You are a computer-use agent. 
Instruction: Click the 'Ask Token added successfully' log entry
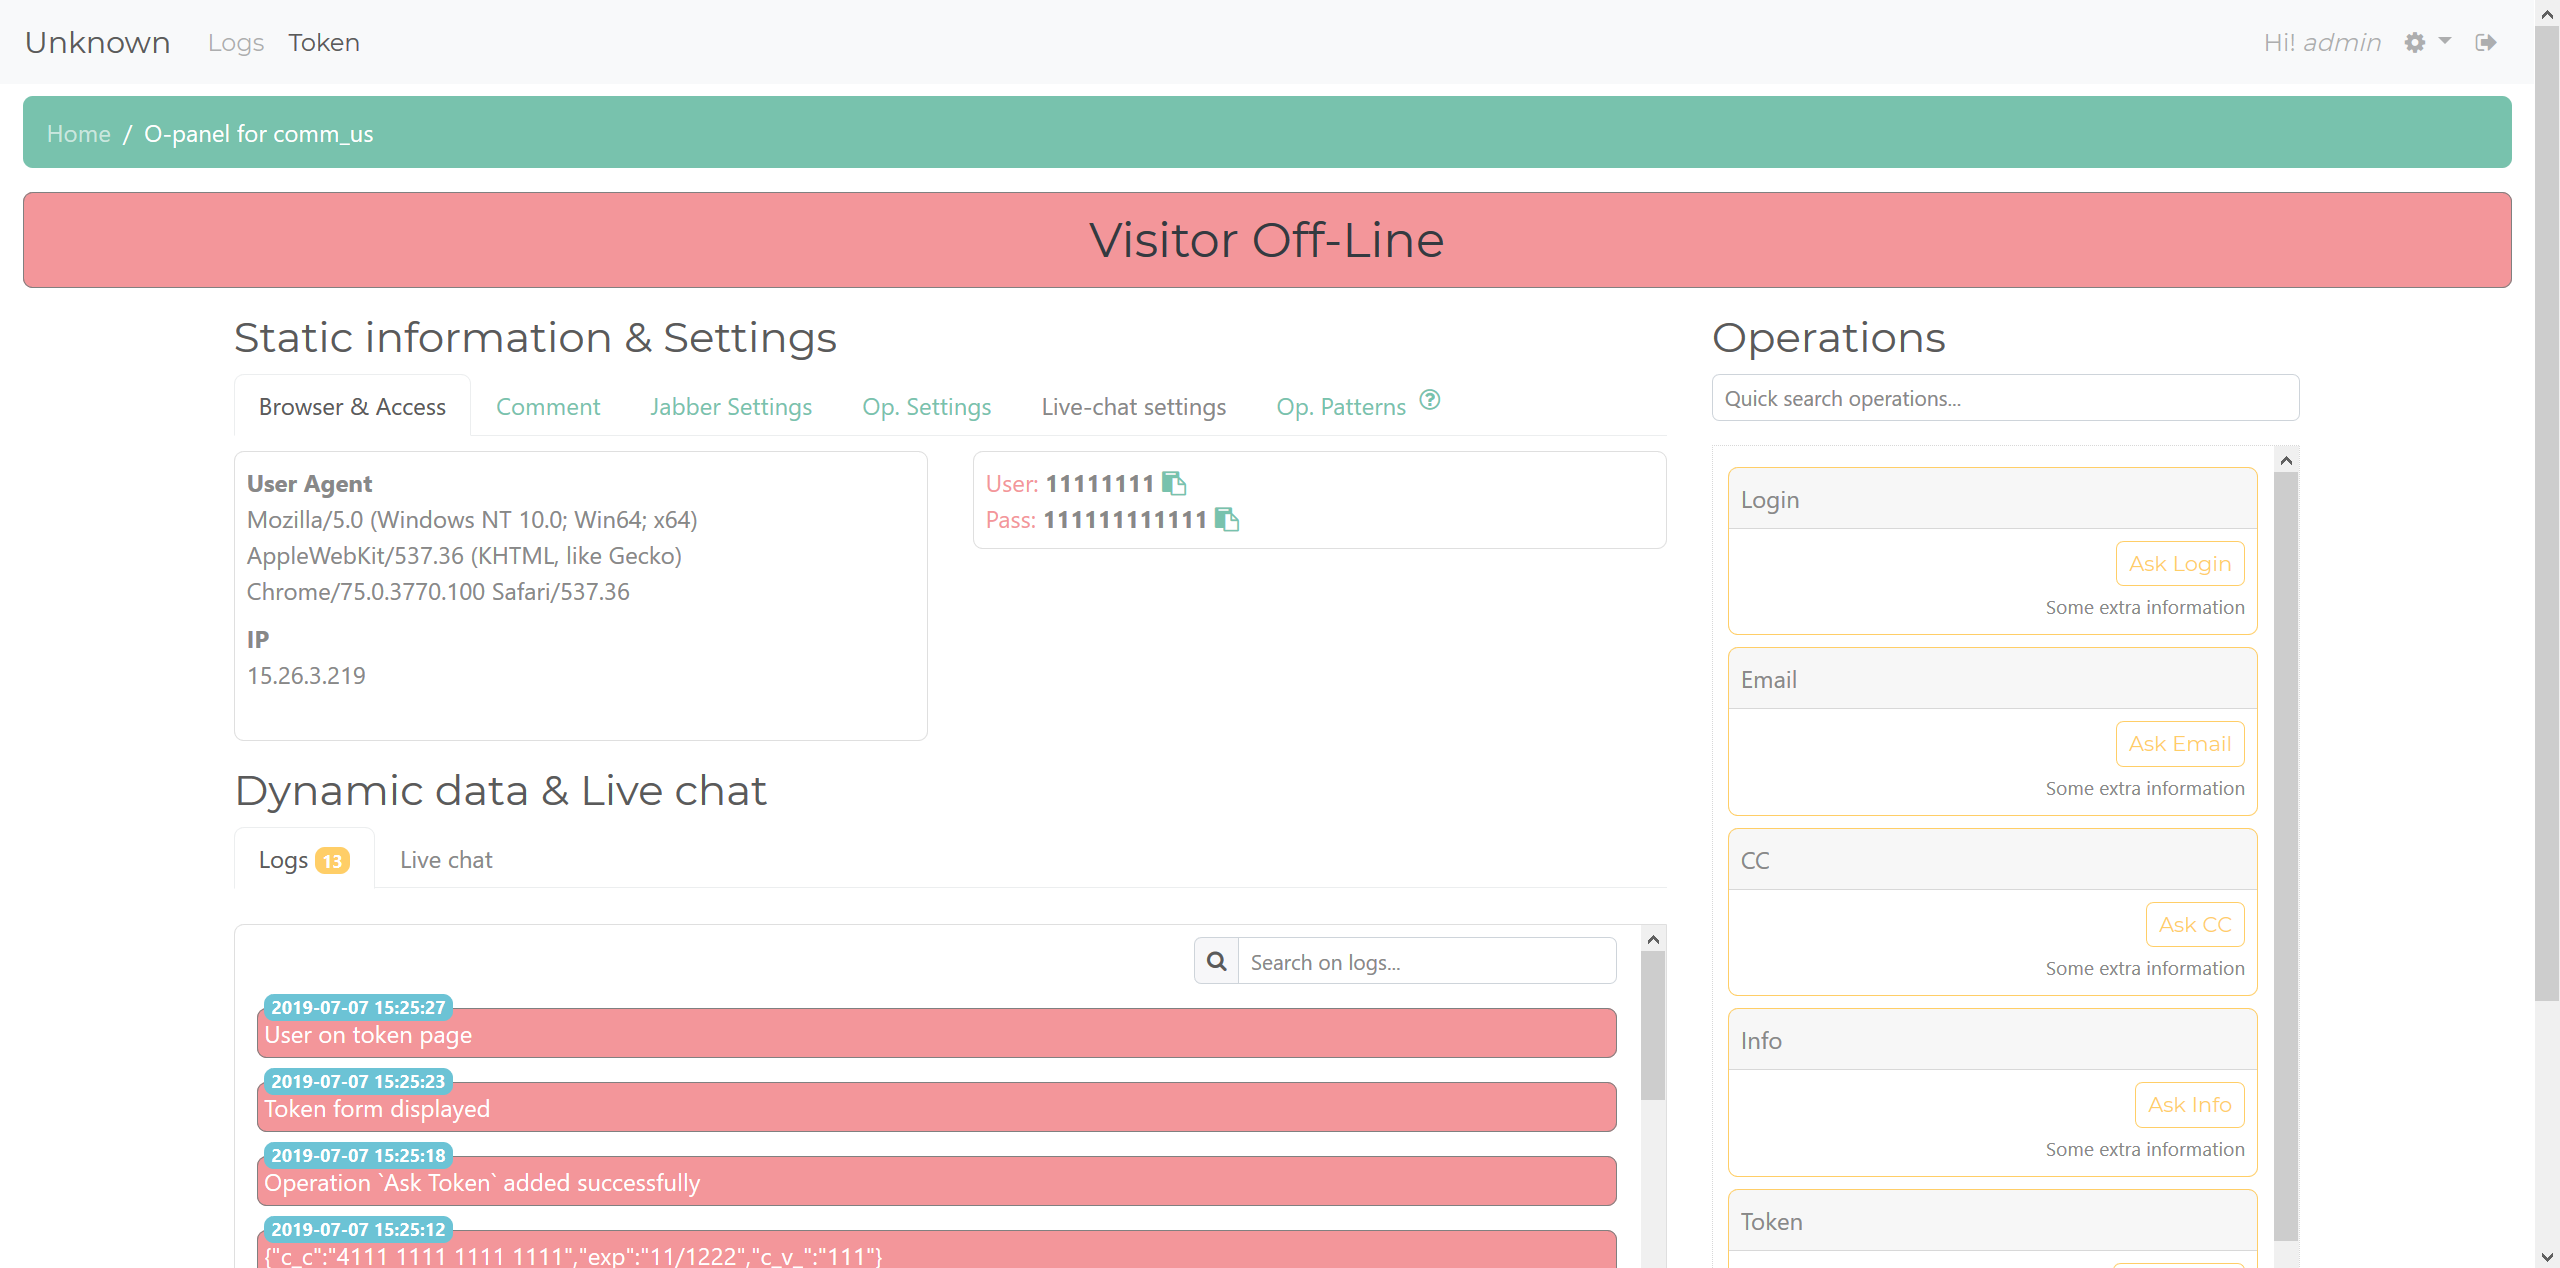[x=937, y=1182]
